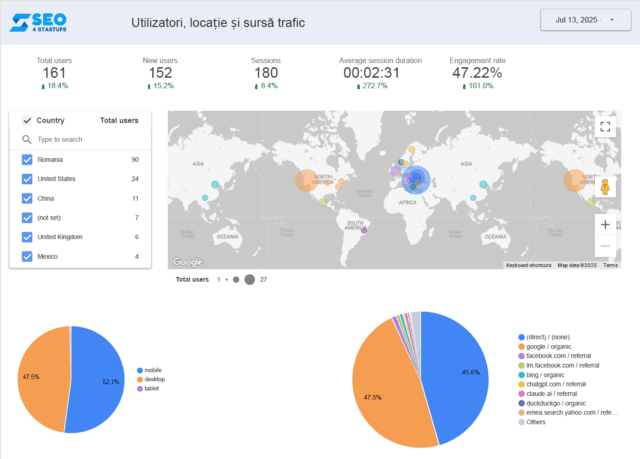Zoom out on the map

coord(605,246)
